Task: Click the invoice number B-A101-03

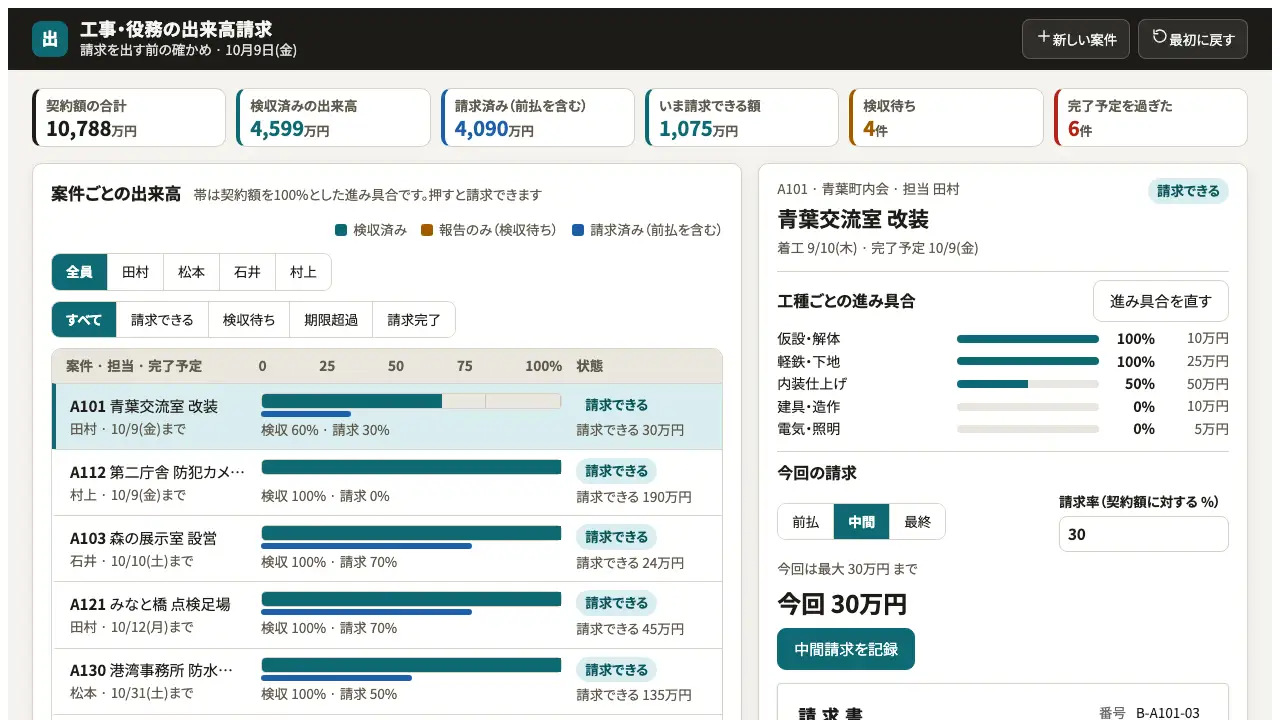Action: (x=1167, y=713)
